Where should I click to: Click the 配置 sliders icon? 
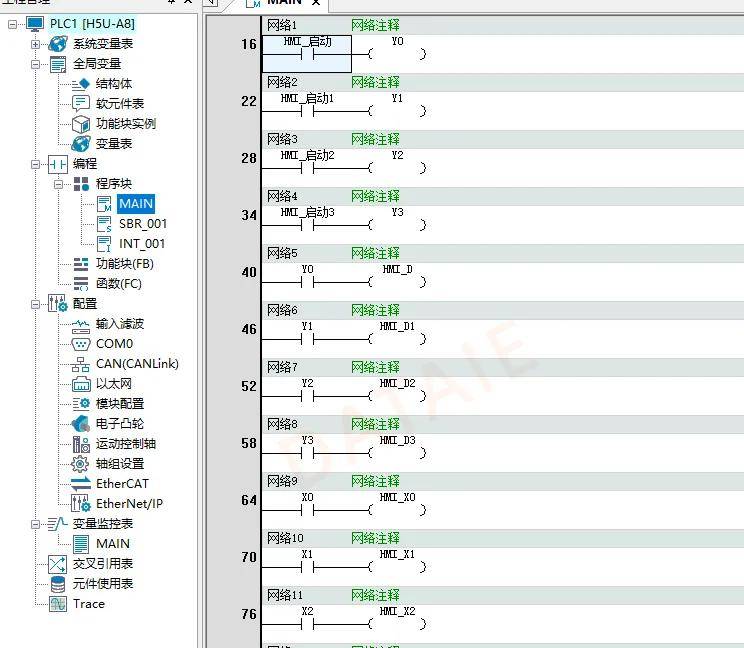point(58,304)
